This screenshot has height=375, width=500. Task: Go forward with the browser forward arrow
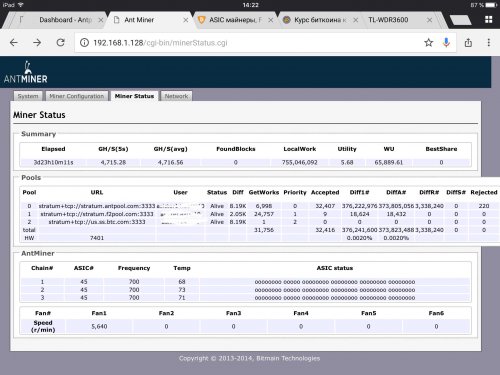pyautogui.click(x=37, y=43)
